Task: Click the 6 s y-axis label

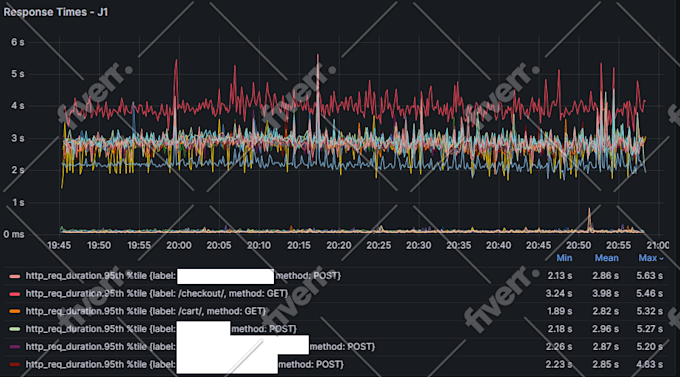Action: [17, 42]
